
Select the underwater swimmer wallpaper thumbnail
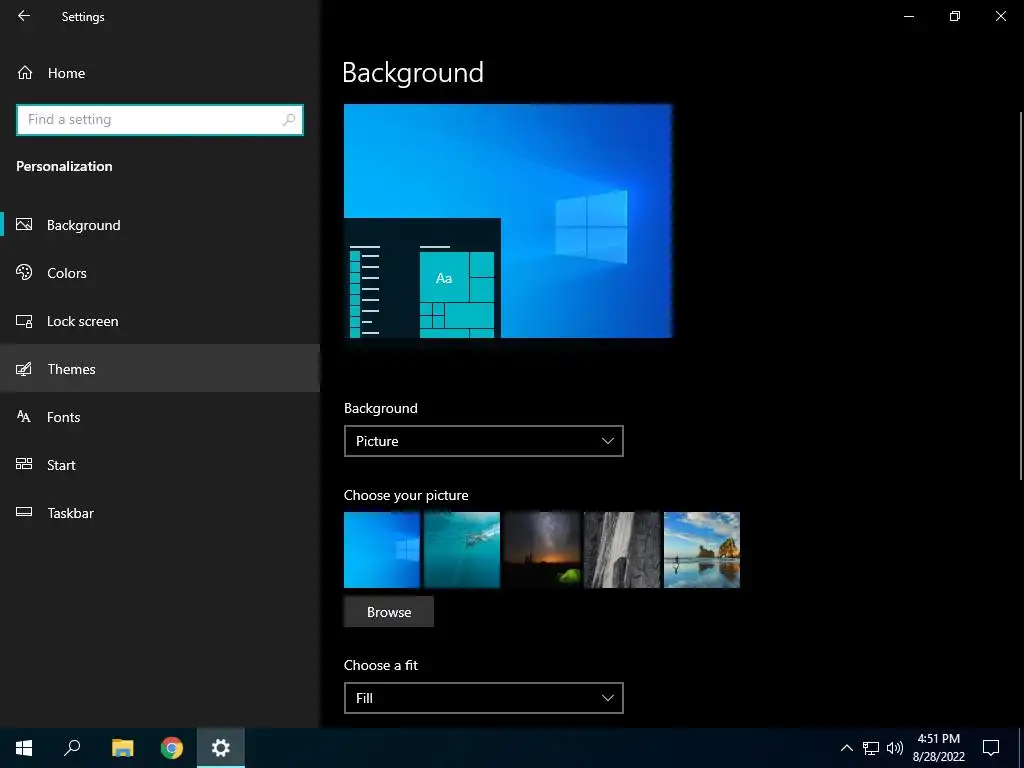(x=462, y=550)
